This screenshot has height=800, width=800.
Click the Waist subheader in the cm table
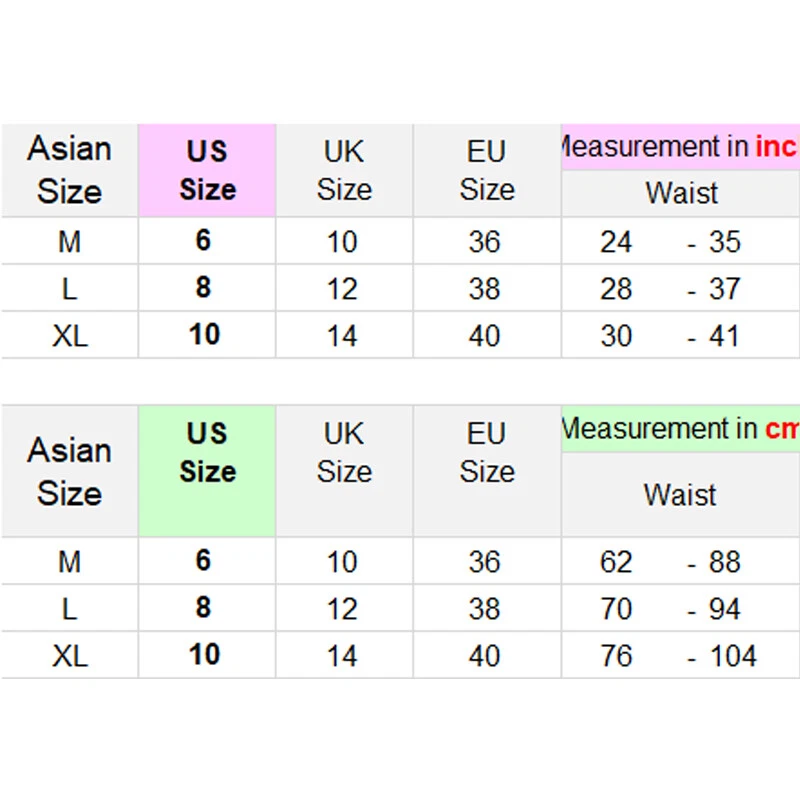tap(680, 494)
